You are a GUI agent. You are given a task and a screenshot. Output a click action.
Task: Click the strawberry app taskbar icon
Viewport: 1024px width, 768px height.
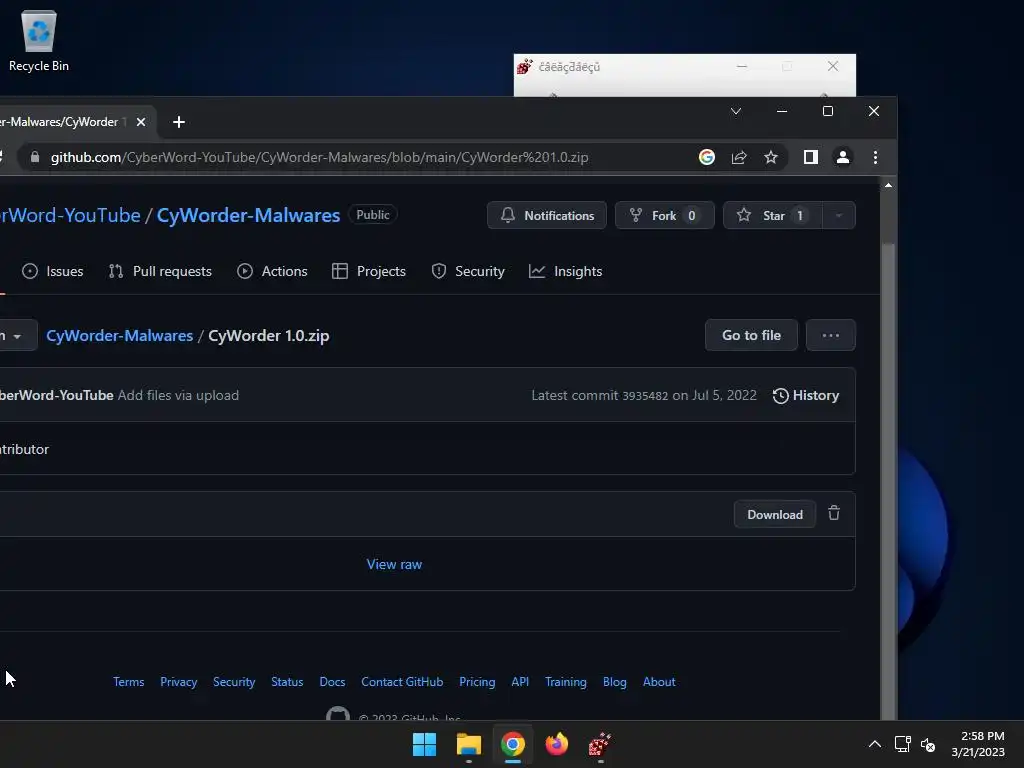pyautogui.click(x=600, y=744)
